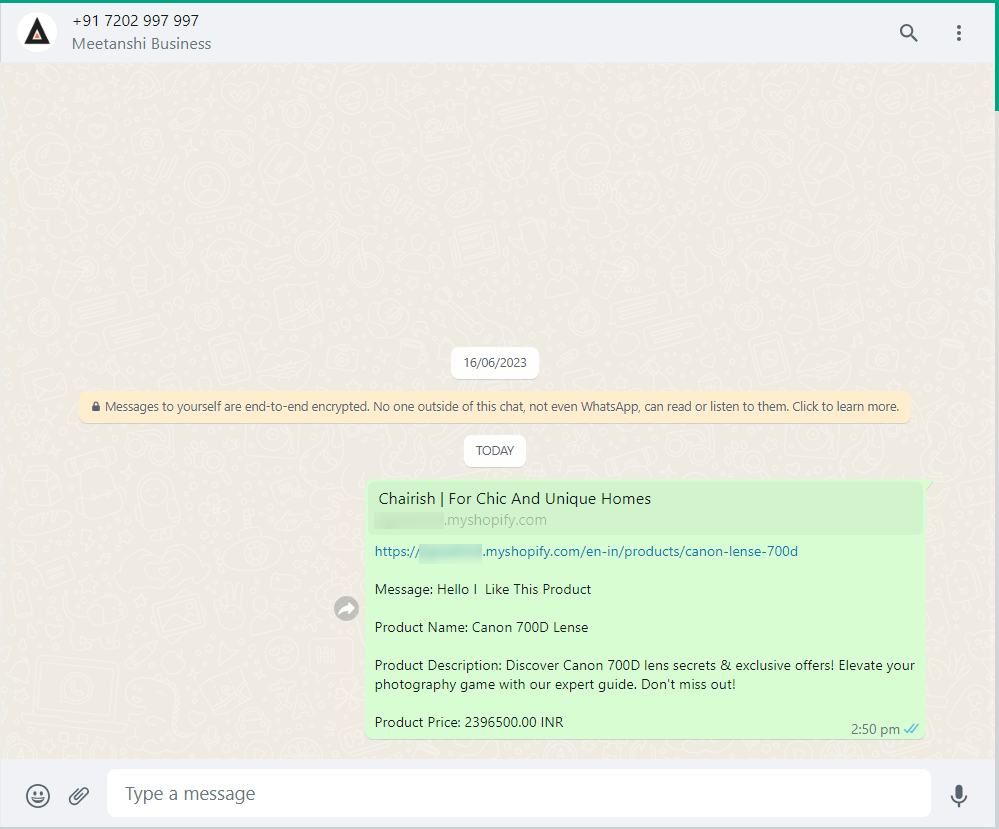Click the end-to-end encryption notice
The height and width of the screenshot is (829, 999).
[x=495, y=407]
